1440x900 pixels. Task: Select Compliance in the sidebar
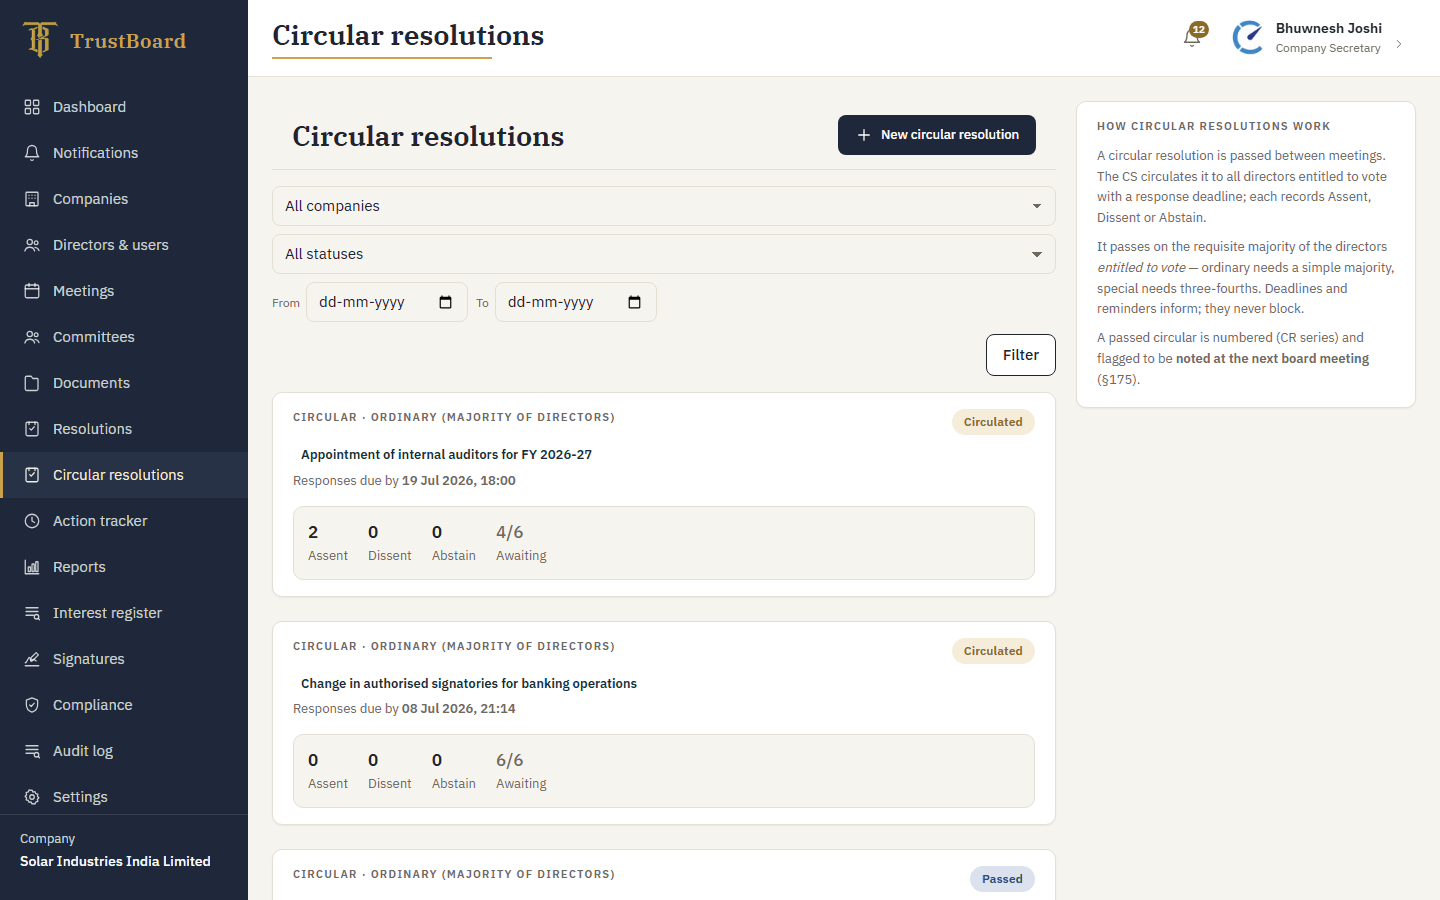tap(124, 705)
